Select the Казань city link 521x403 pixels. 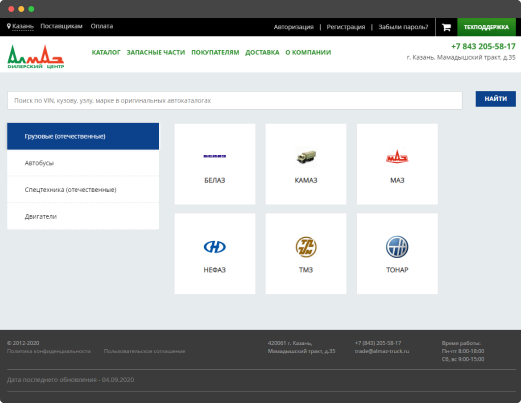23,26
